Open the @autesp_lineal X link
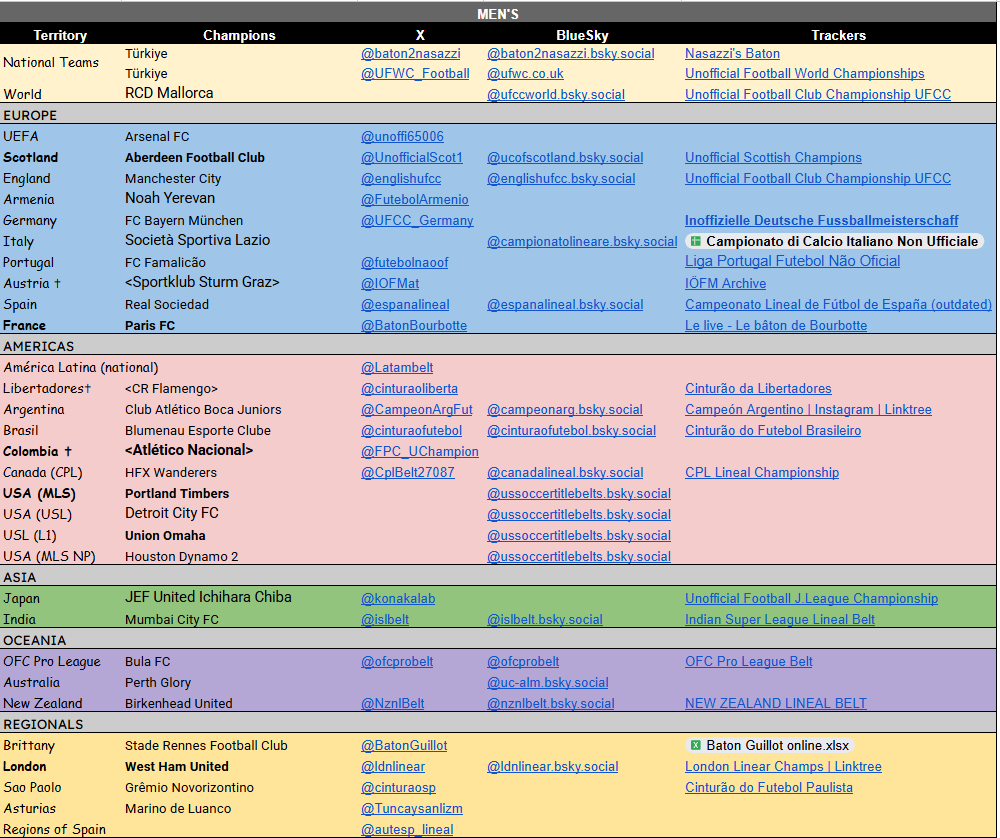Image resolution: width=1000 pixels, height=838 pixels. [407, 830]
